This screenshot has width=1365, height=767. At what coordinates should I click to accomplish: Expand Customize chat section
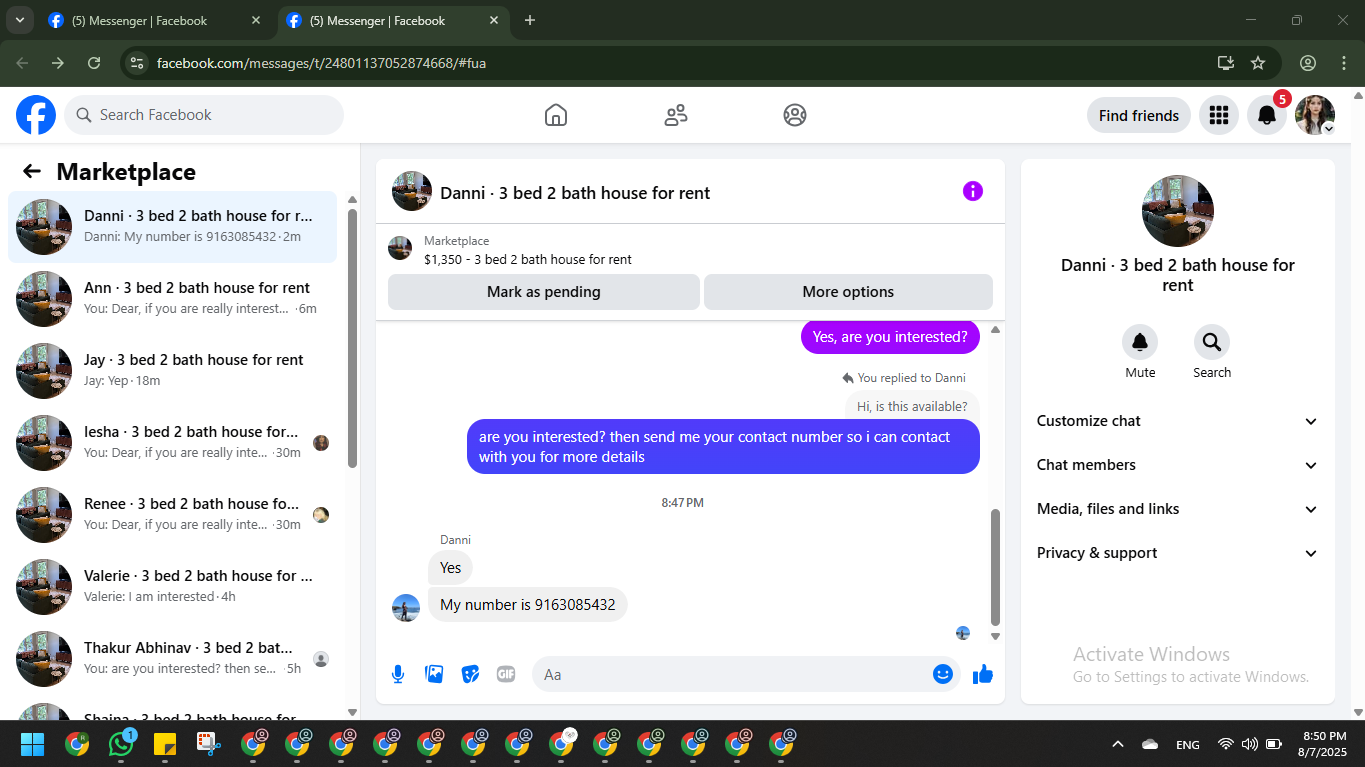coord(1178,421)
